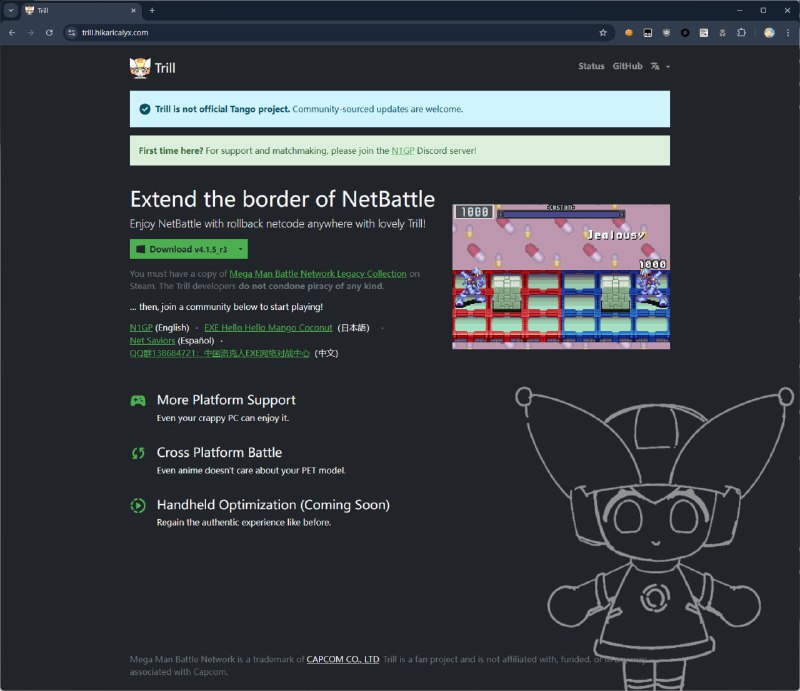Click the sync arrows icon beside Cross Platform Battle

pos(138,453)
